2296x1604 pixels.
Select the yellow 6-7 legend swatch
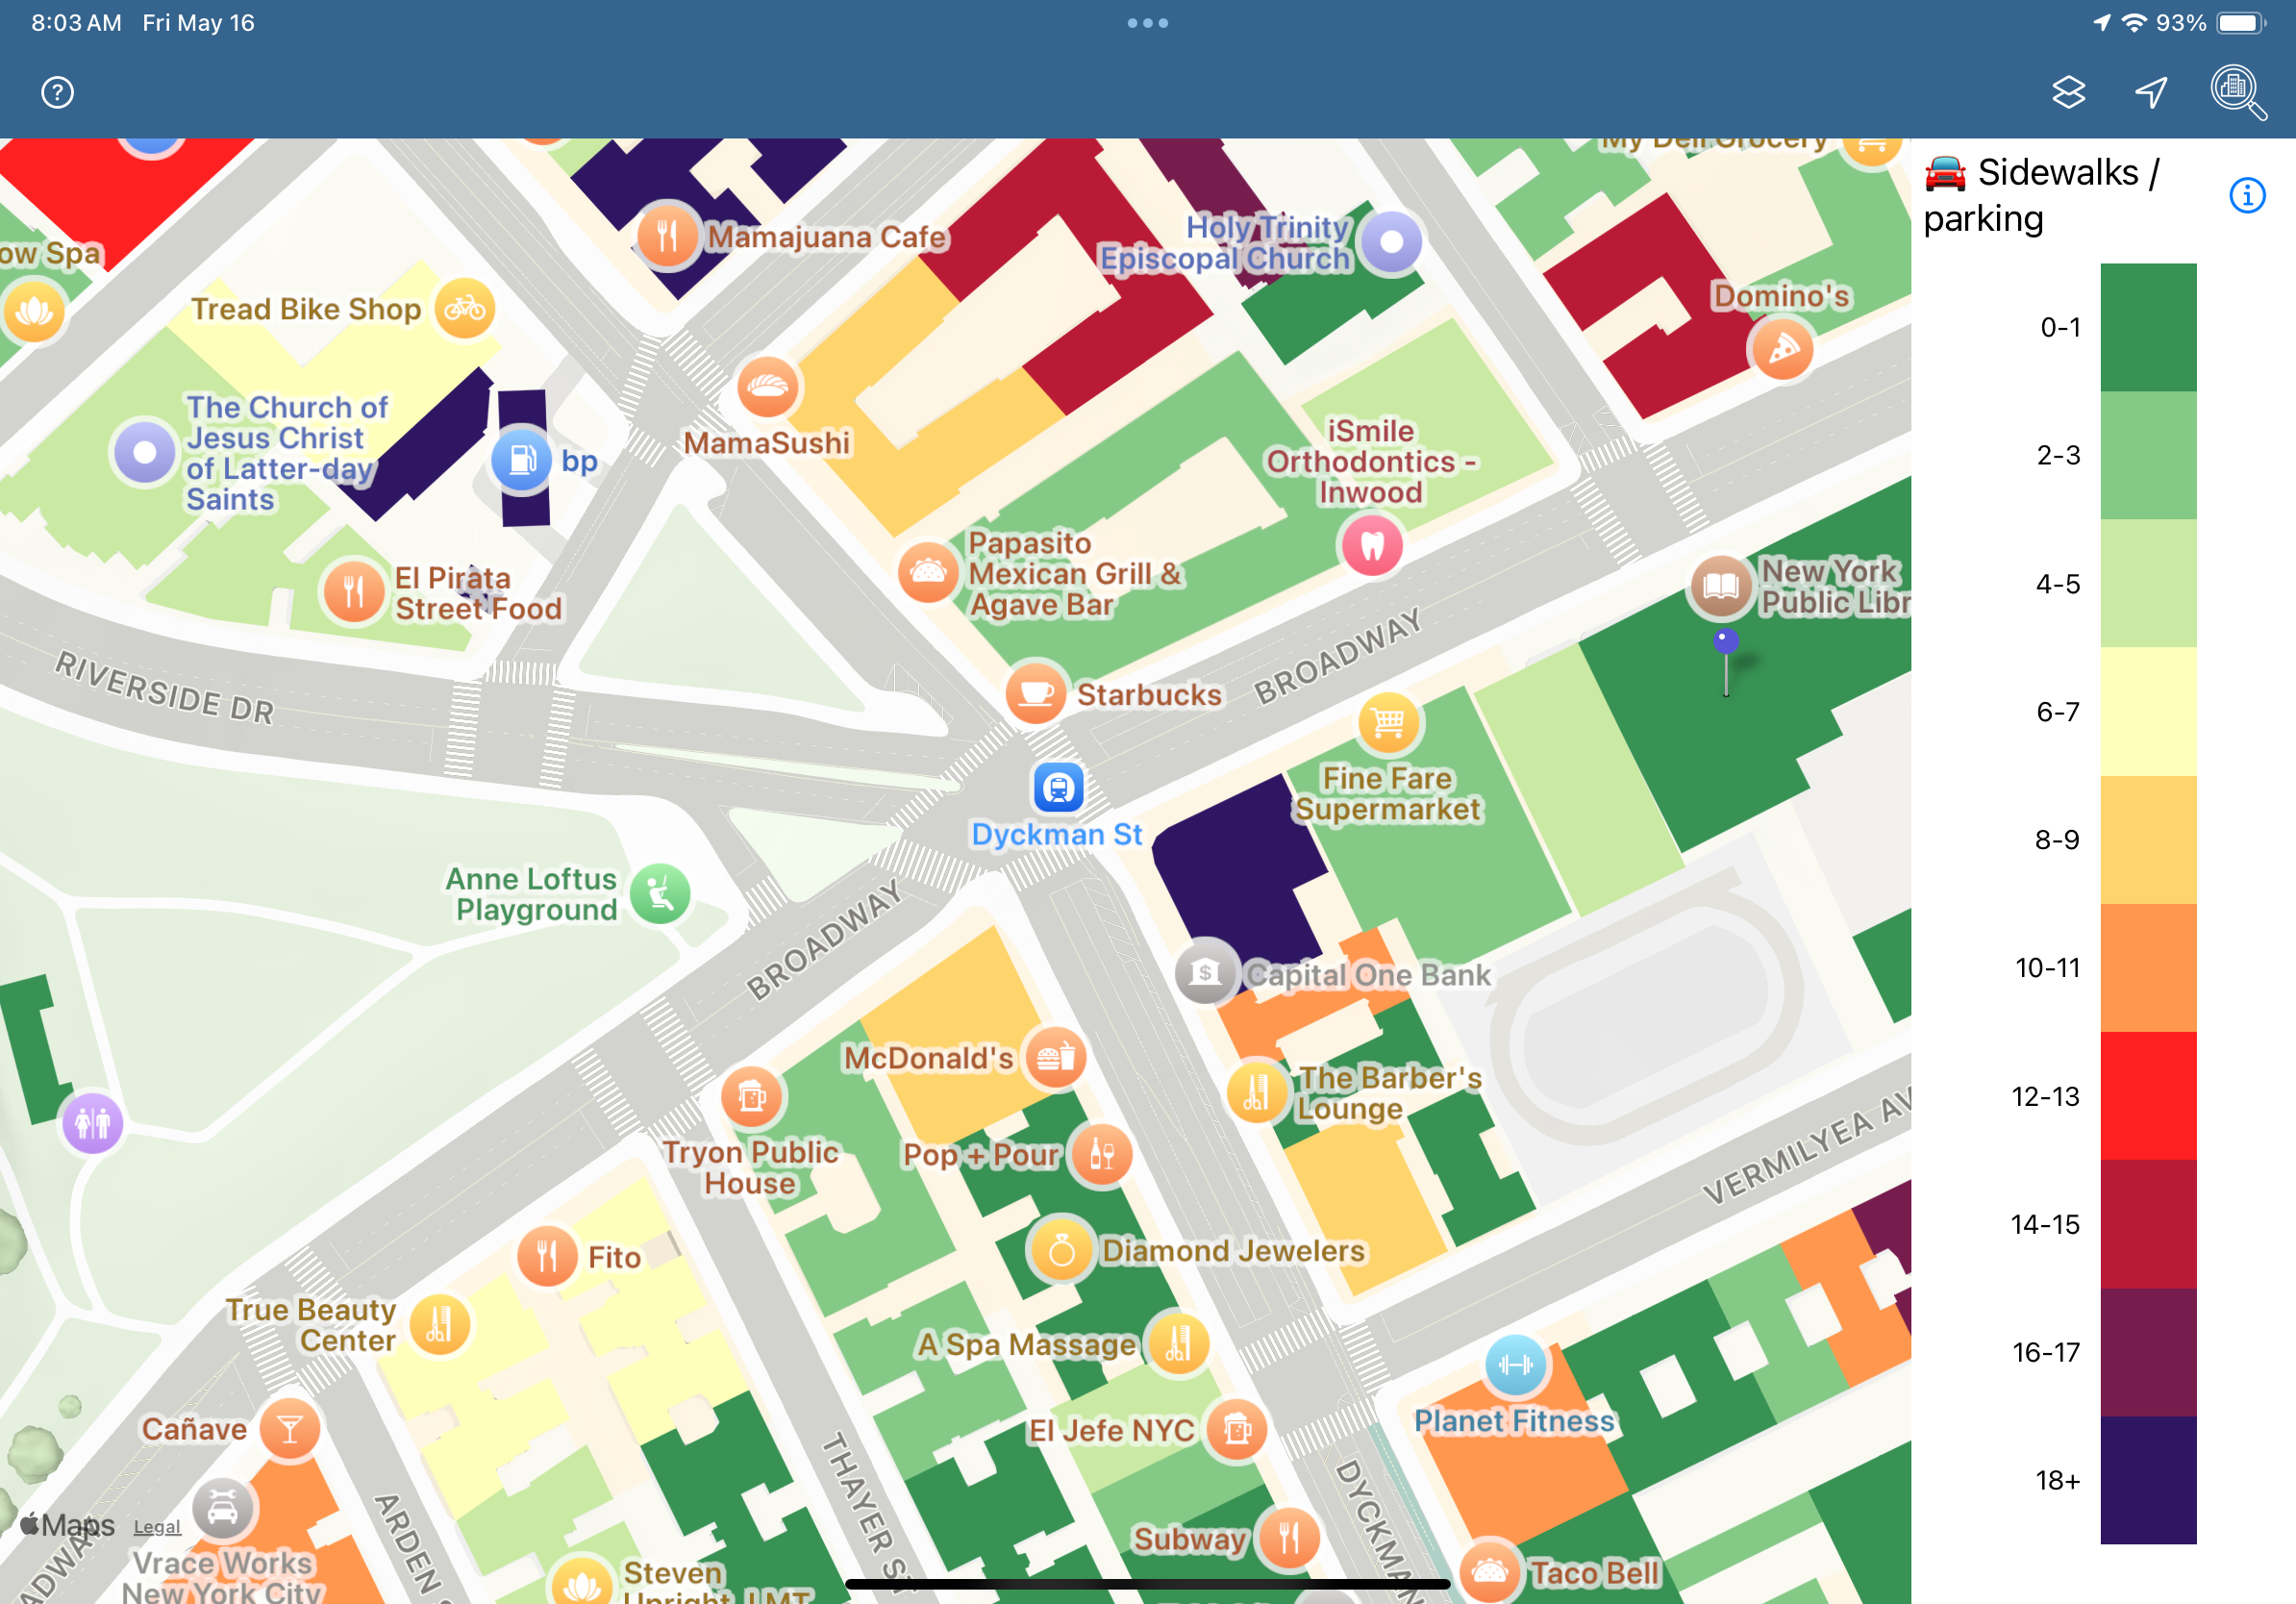click(x=2148, y=711)
